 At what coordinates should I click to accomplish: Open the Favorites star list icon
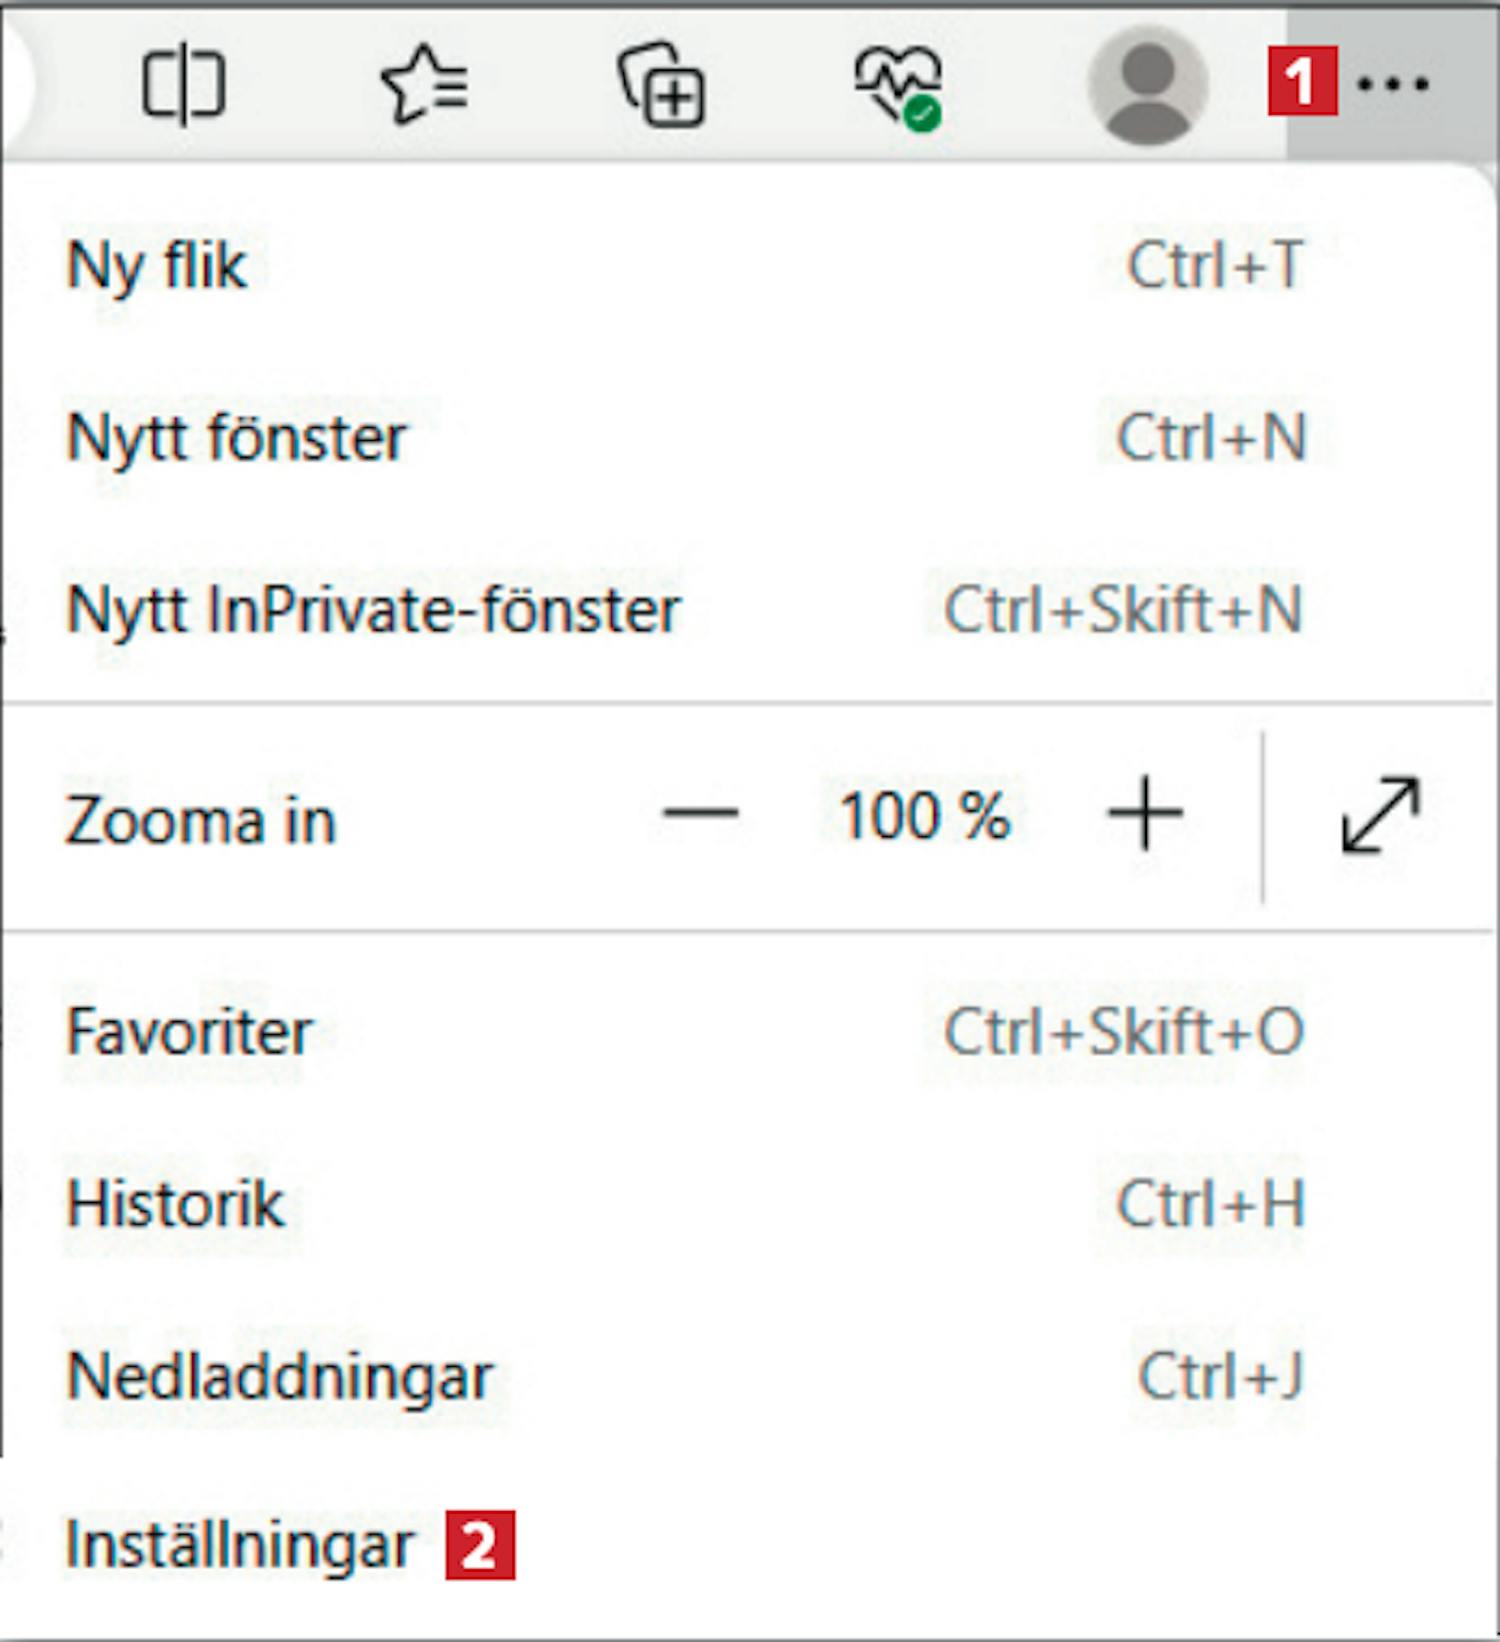click(424, 85)
